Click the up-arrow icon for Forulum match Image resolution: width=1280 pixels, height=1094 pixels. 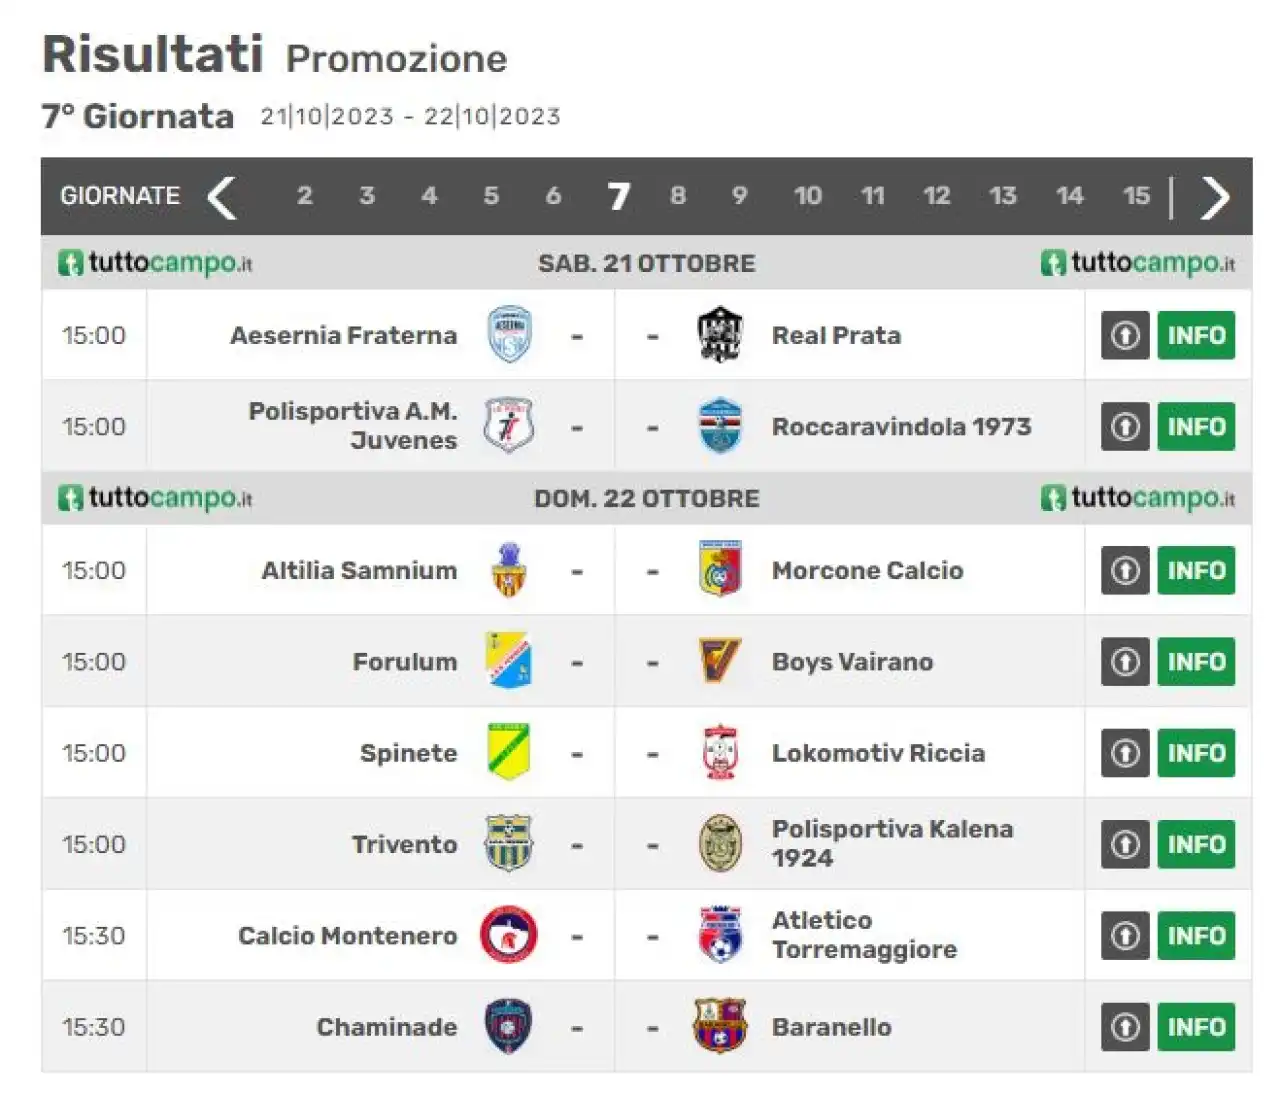tap(1125, 662)
